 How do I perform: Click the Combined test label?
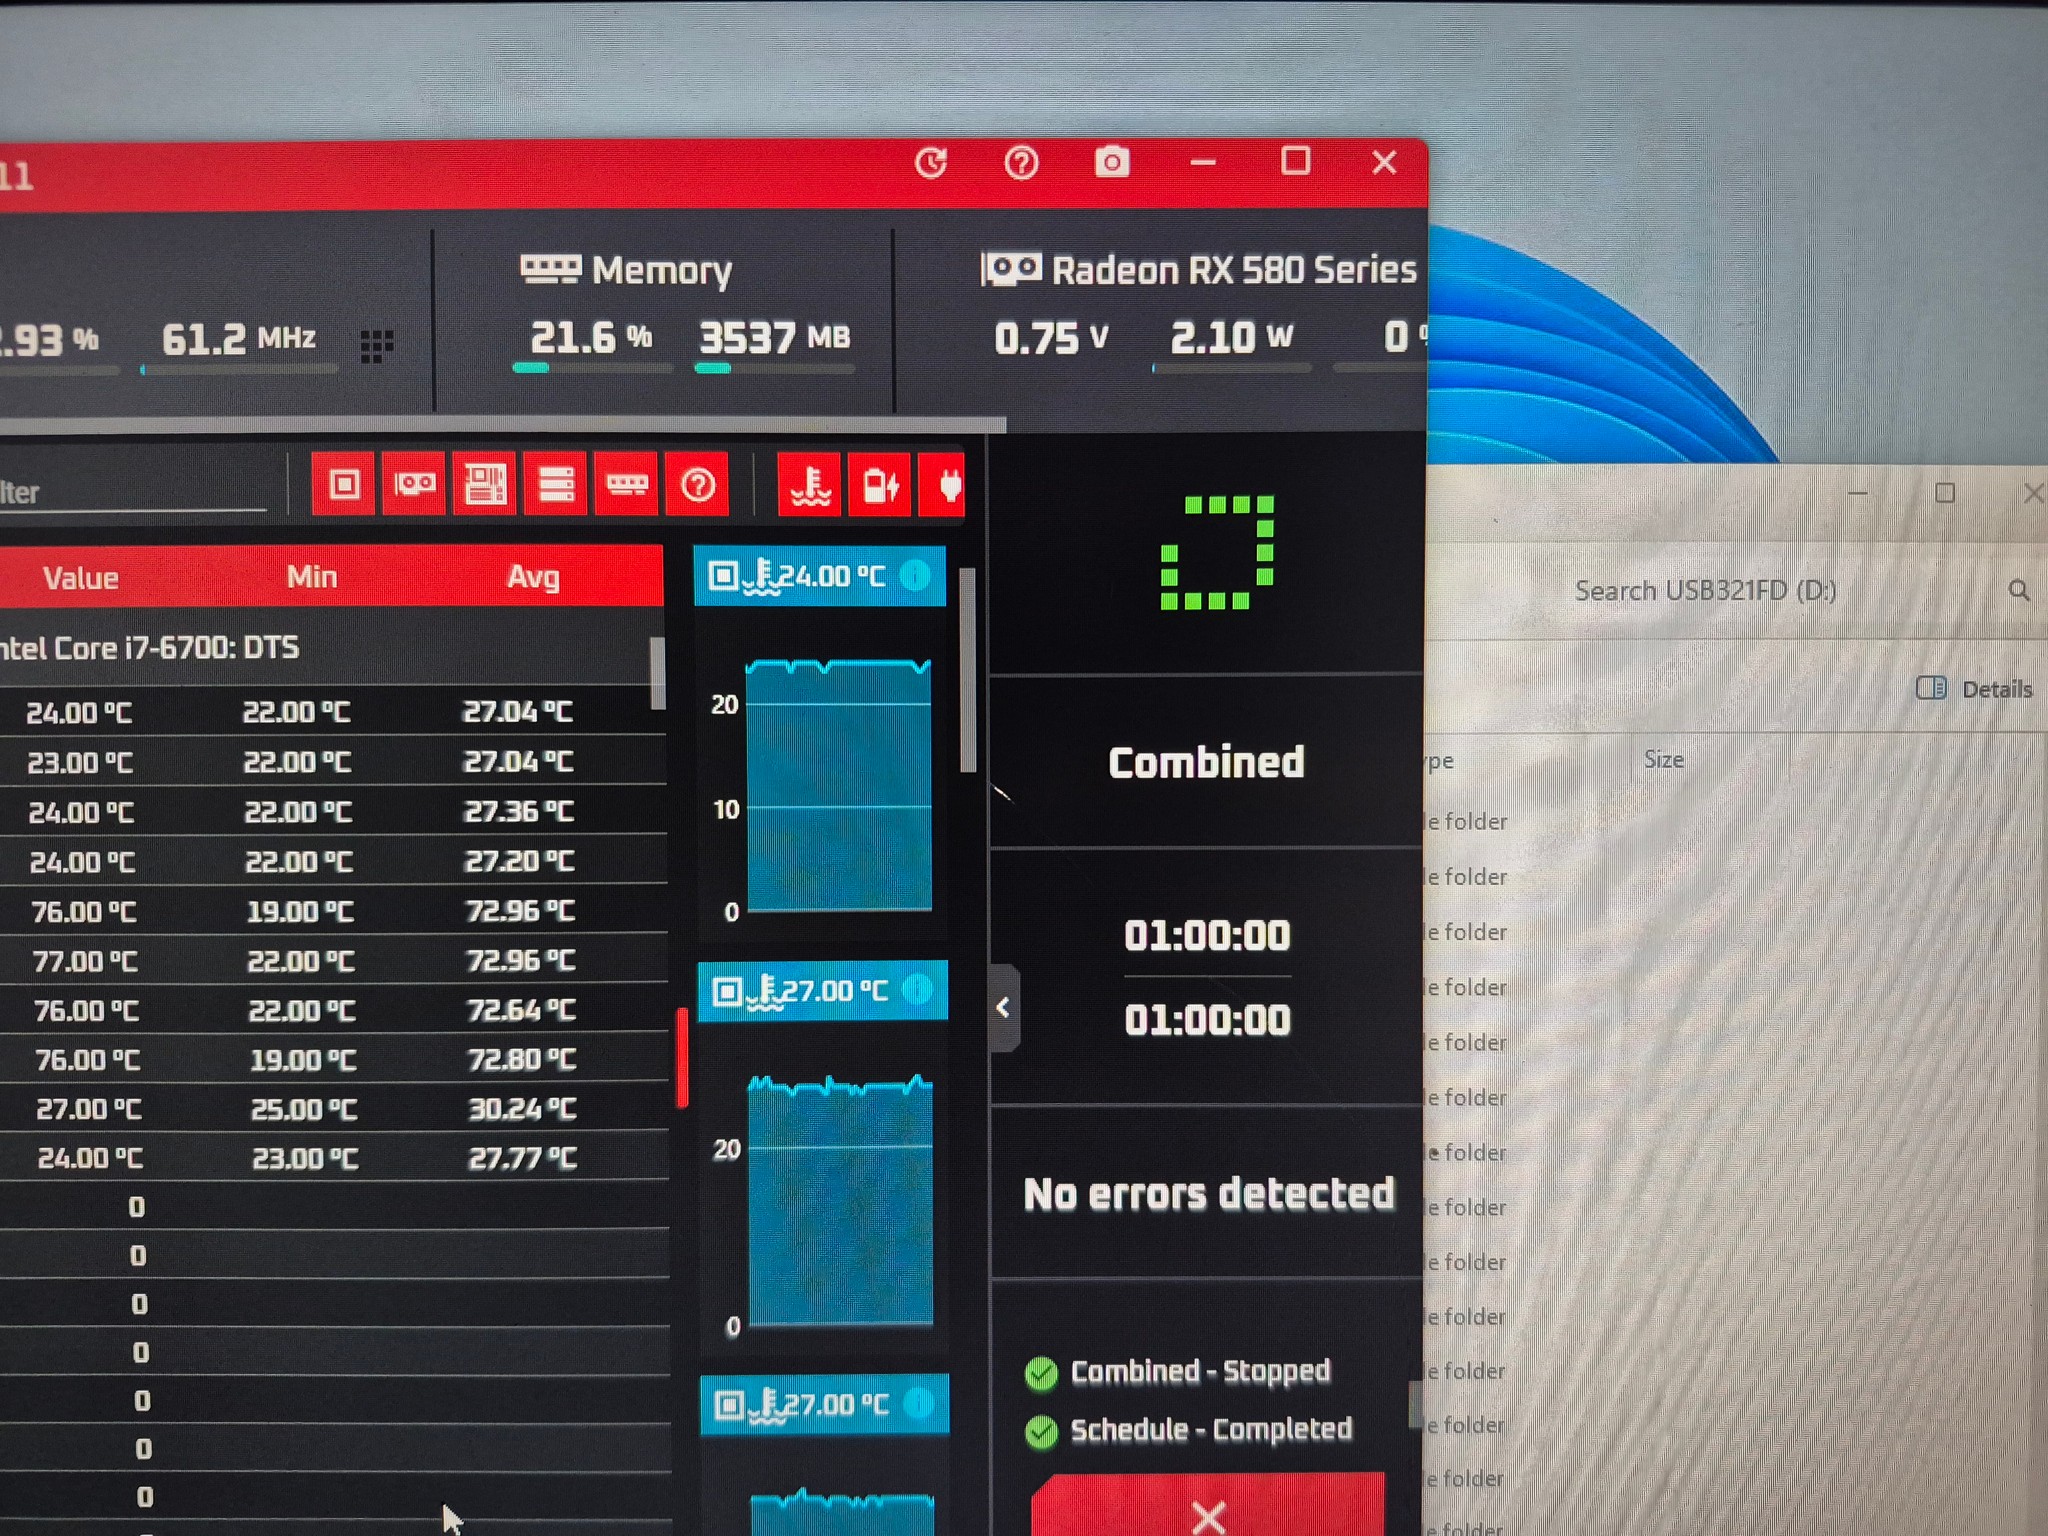1206,763
